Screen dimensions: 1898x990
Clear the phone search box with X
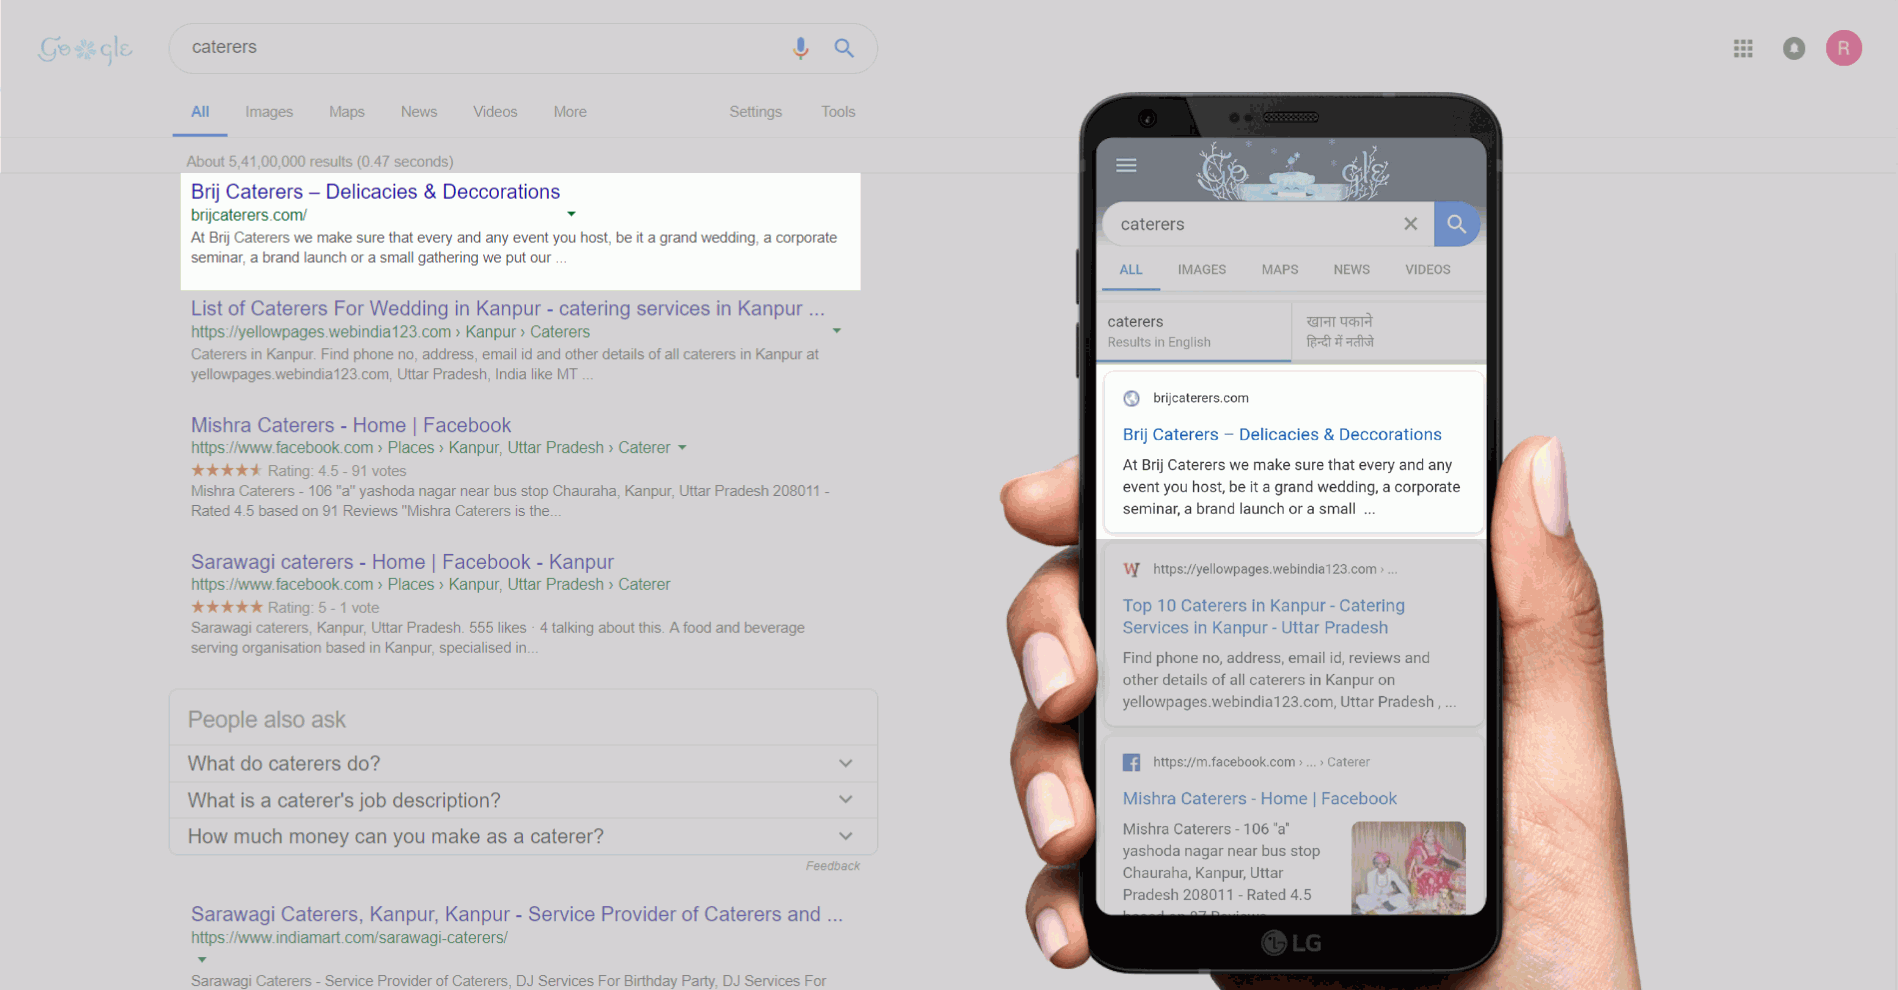(x=1410, y=224)
